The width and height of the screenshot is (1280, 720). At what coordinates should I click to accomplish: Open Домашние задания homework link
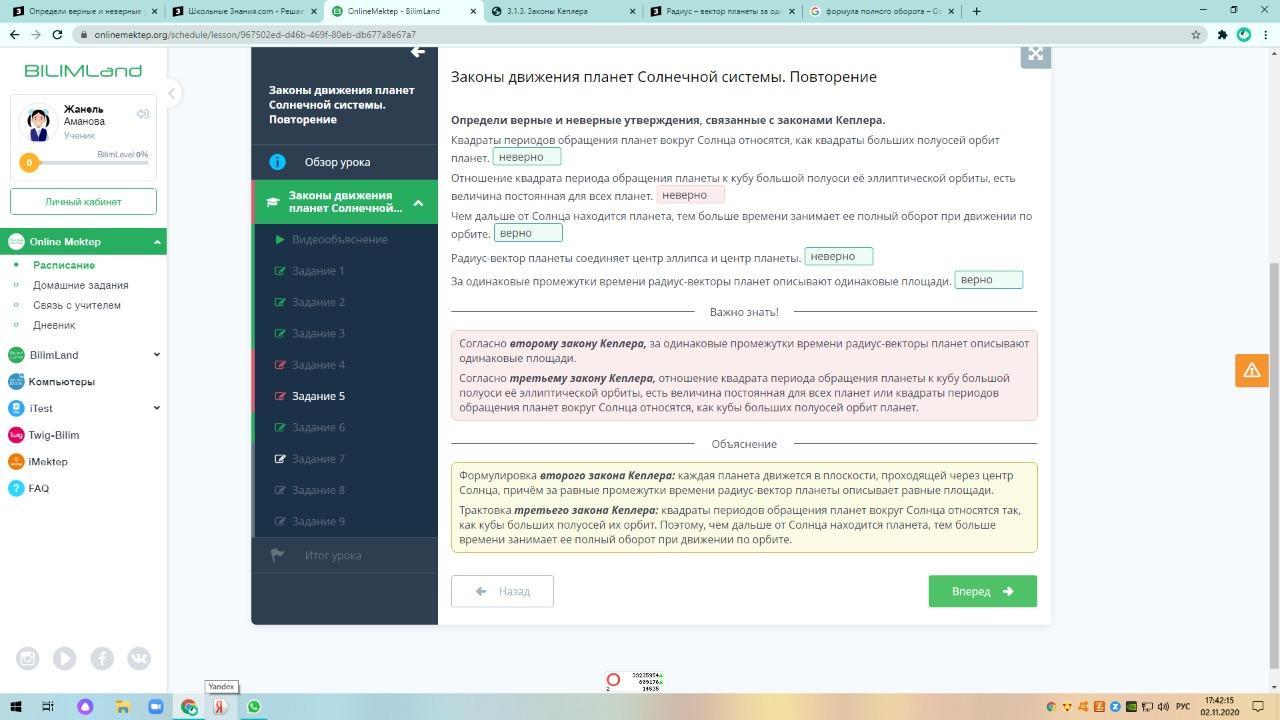coord(81,285)
